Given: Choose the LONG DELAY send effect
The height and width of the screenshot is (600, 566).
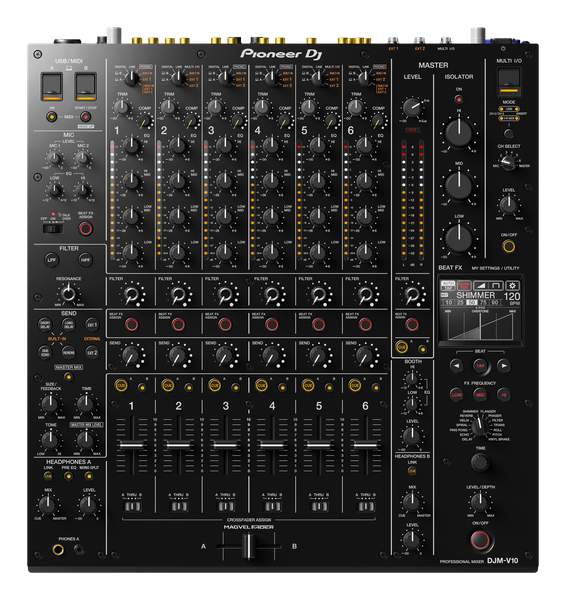Looking at the screenshot, I should tap(69, 325).
